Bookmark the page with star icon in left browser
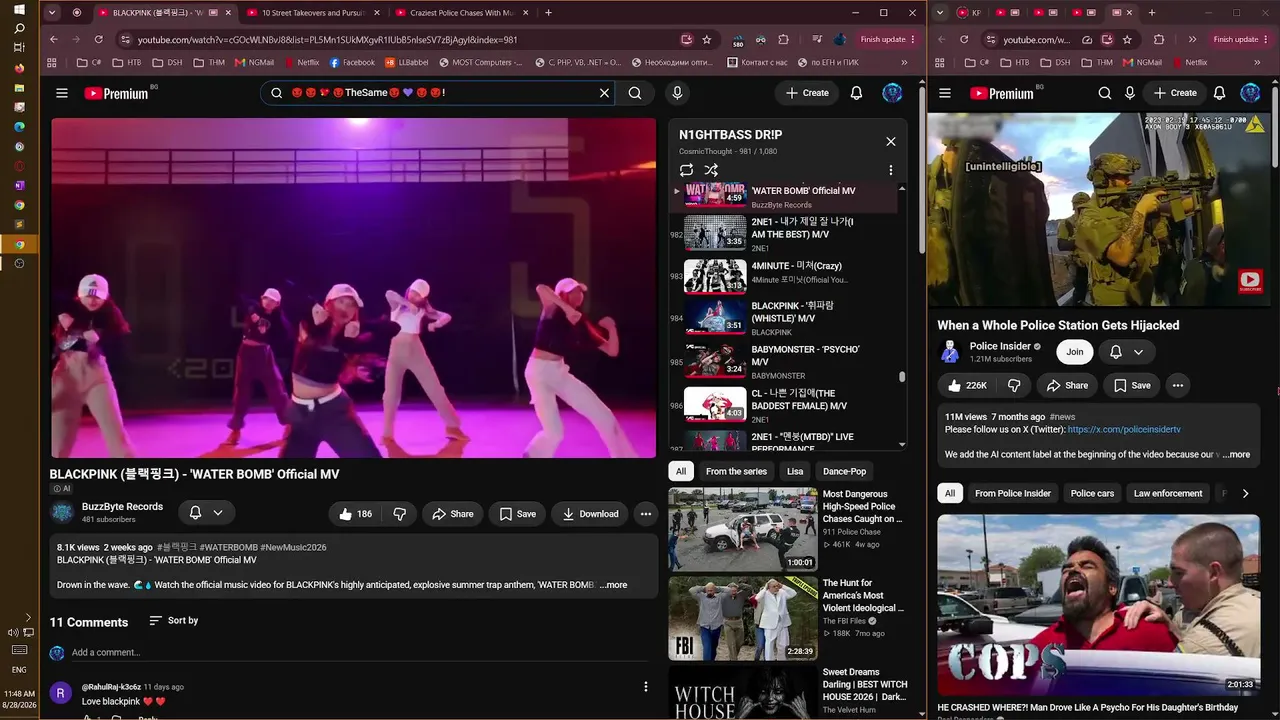The height and width of the screenshot is (720, 1280). tap(707, 39)
